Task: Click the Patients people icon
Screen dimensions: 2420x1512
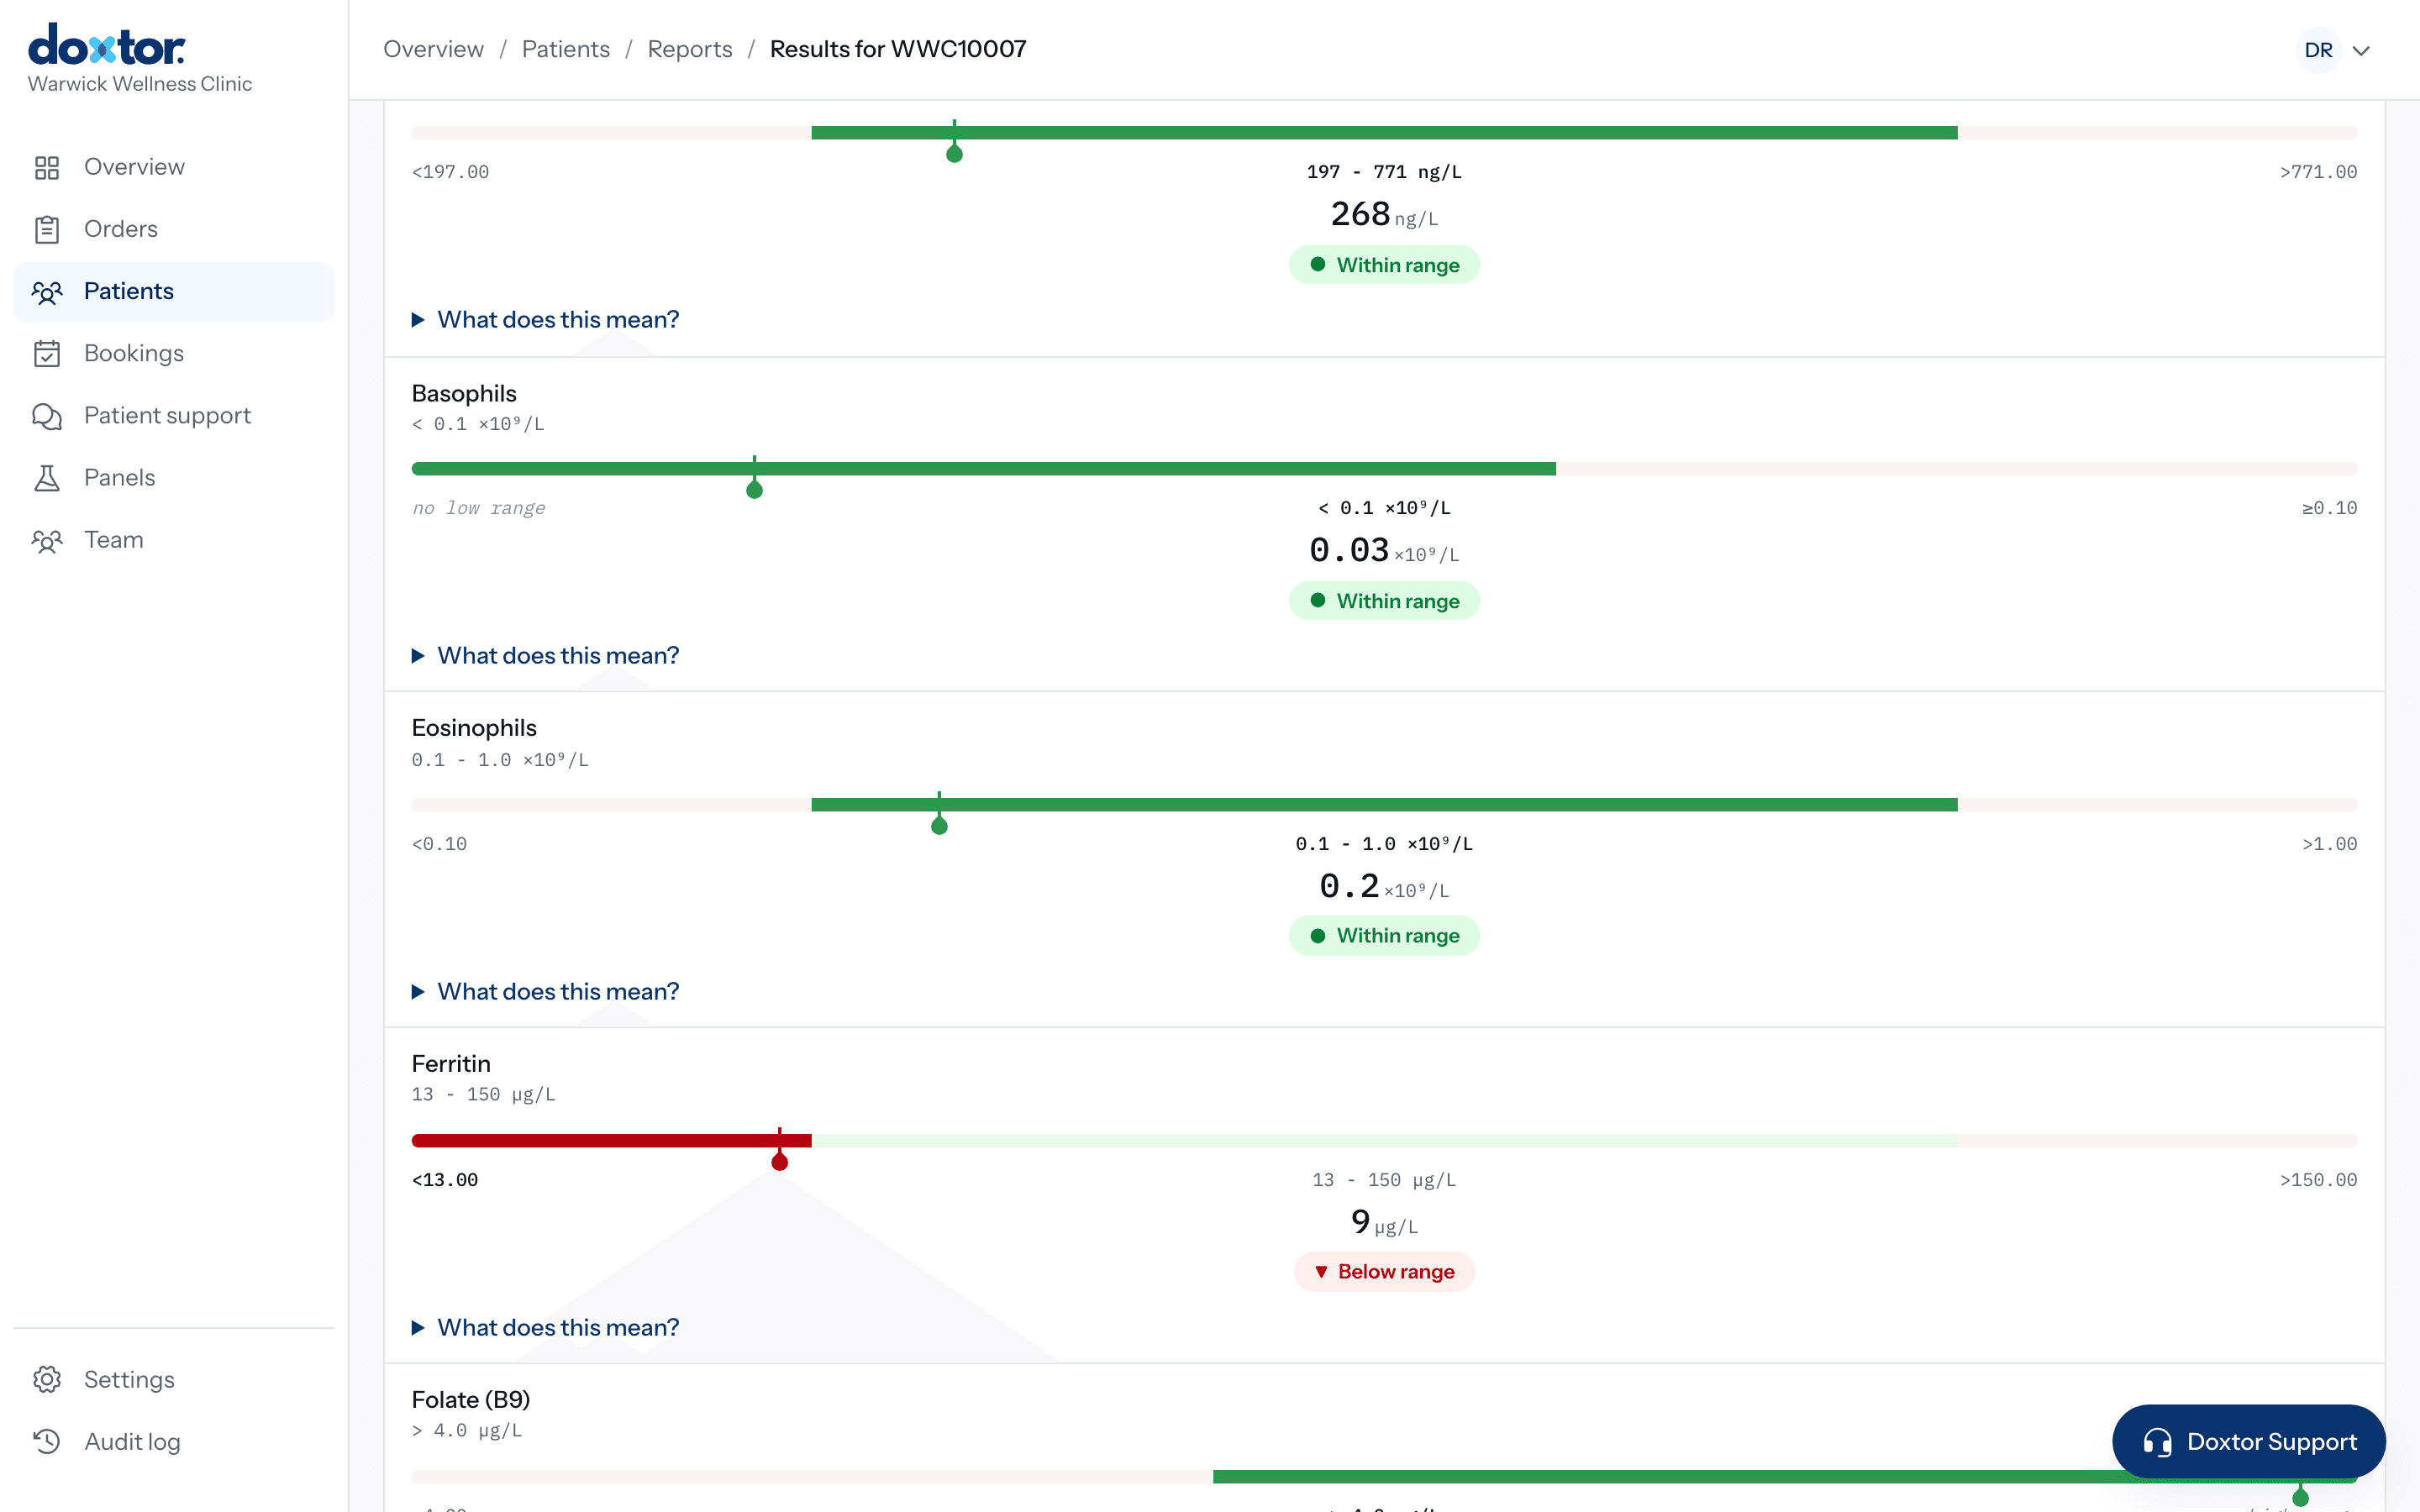Action: (47, 291)
